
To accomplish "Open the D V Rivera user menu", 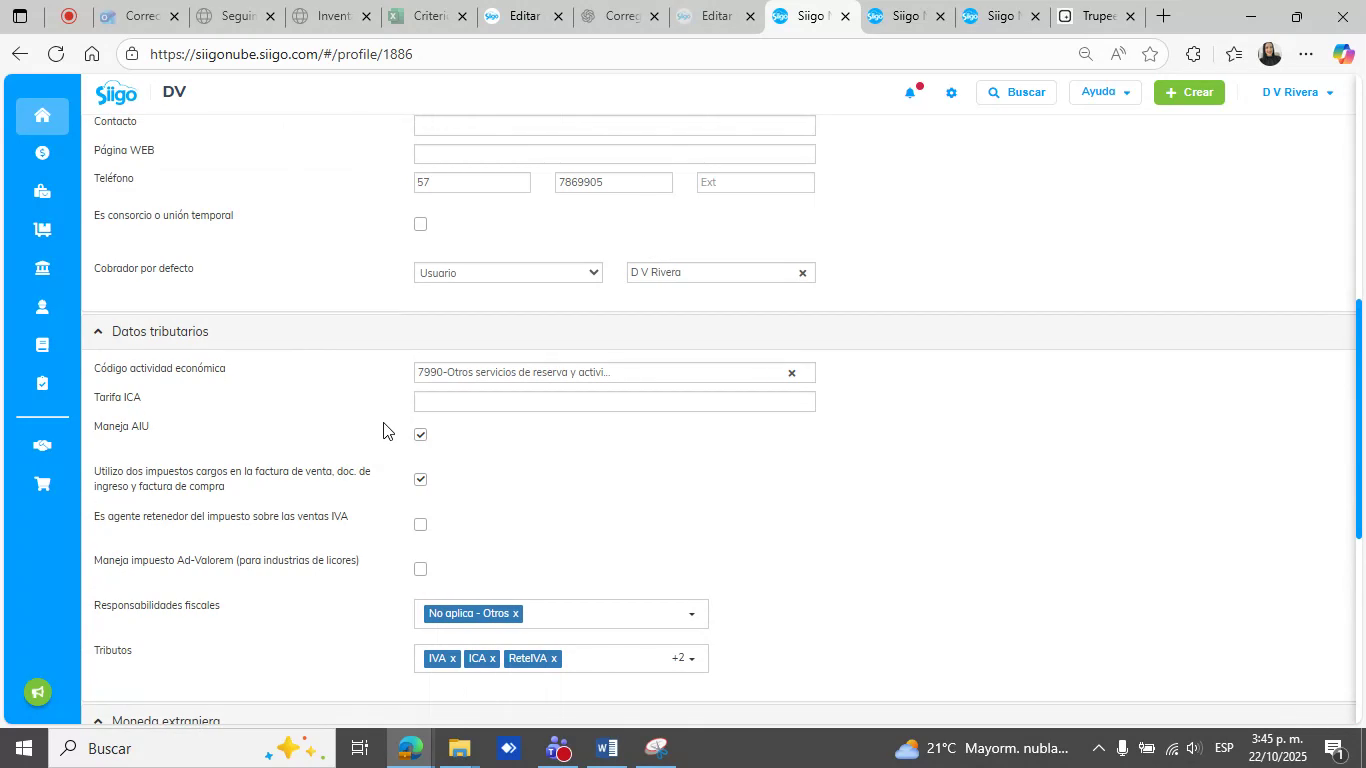I will tap(1297, 92).
